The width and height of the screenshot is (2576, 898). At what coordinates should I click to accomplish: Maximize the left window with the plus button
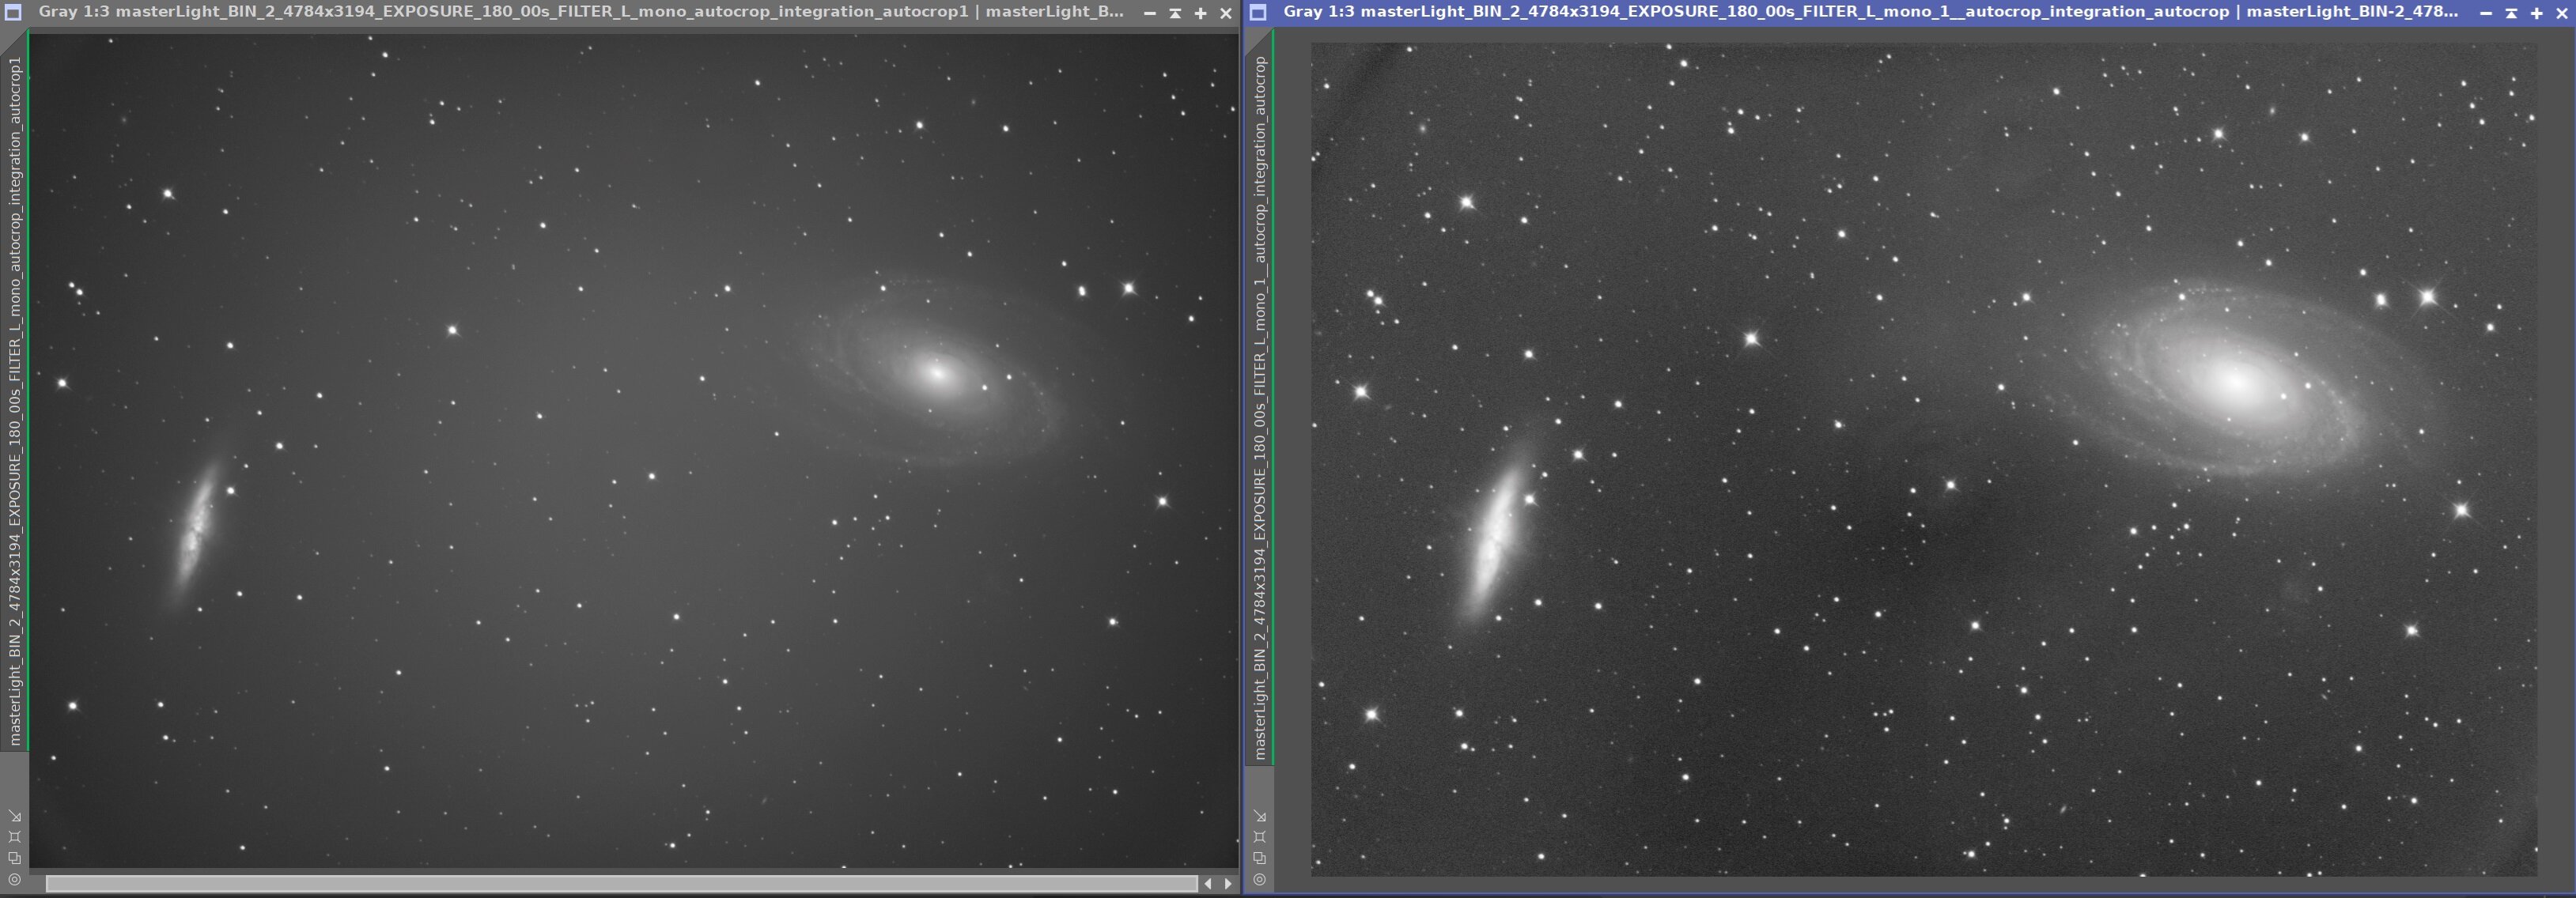[x=1200, y=13]
